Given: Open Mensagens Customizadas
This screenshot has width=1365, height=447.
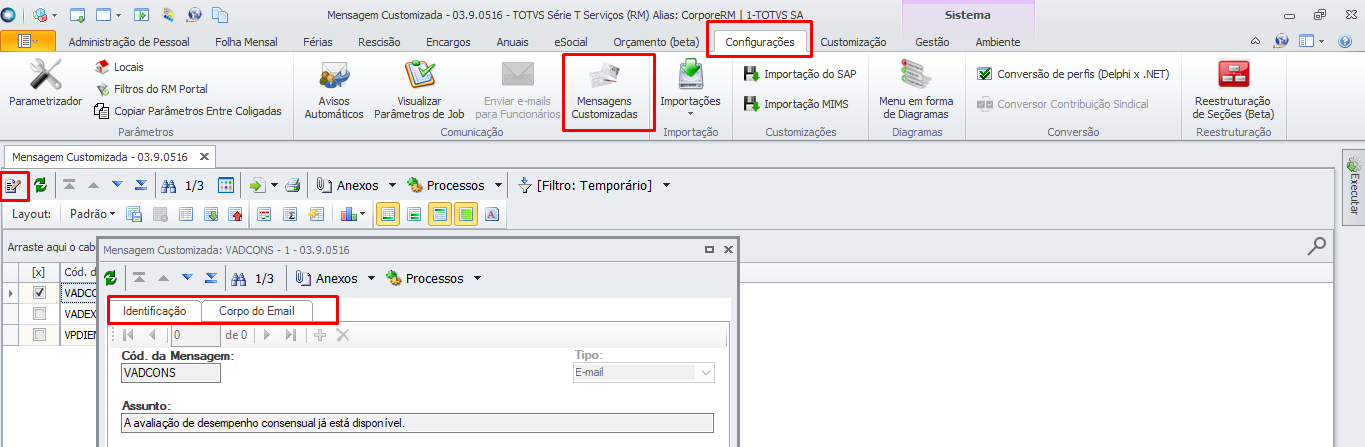Looking at the screenshot, I should 604,92.
